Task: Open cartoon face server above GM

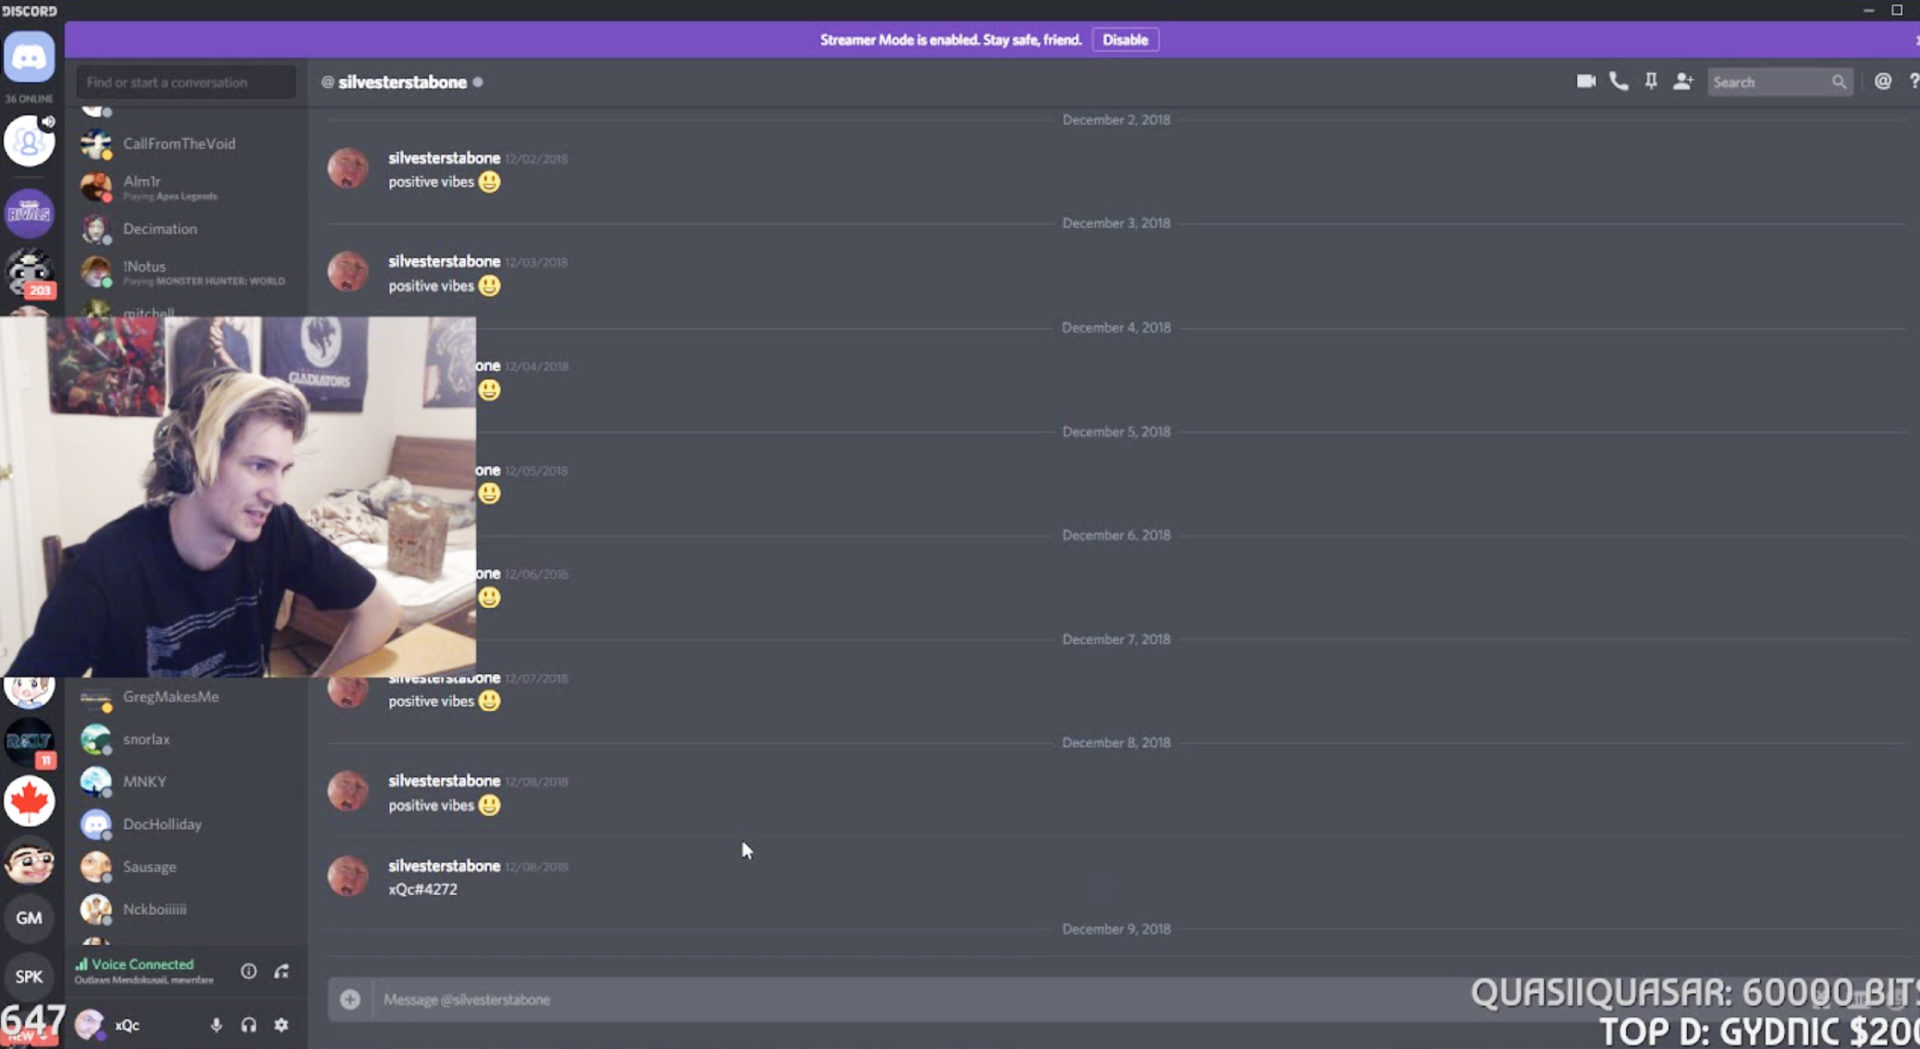Action: (29, 860)
